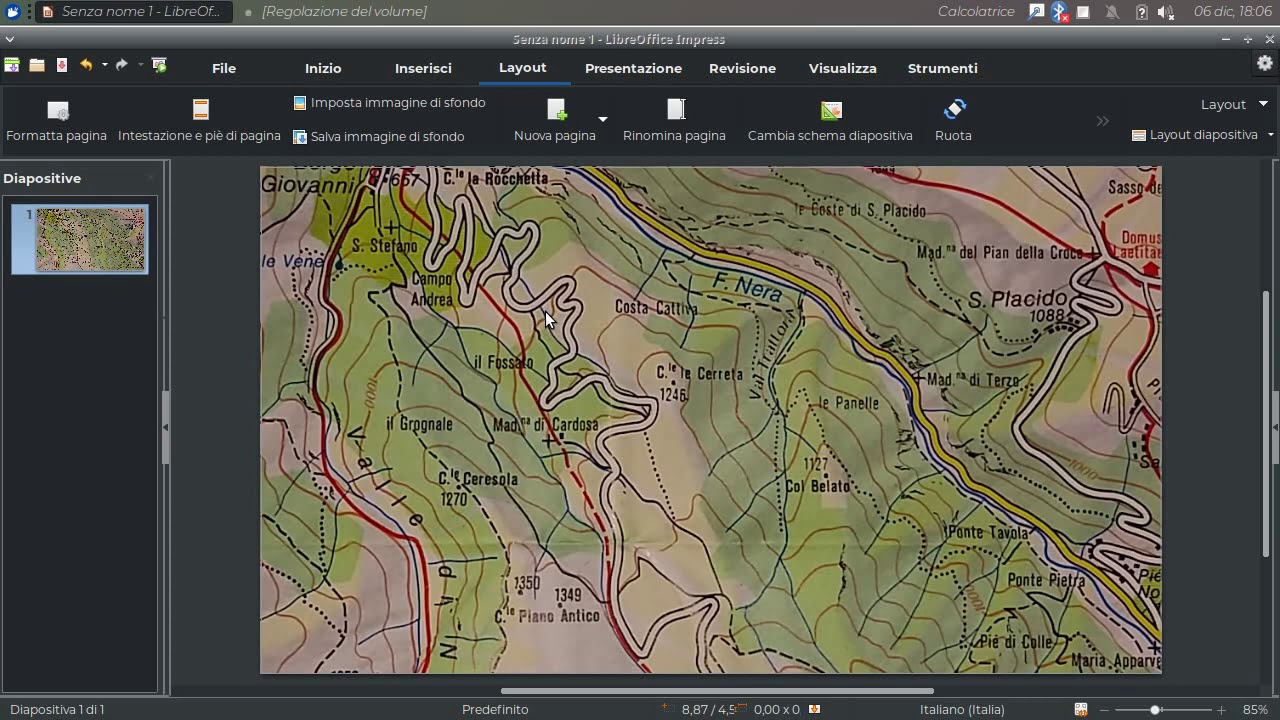Add a slide with Nuova pagina icon
1280x720 pixels.
click(556, 109)
